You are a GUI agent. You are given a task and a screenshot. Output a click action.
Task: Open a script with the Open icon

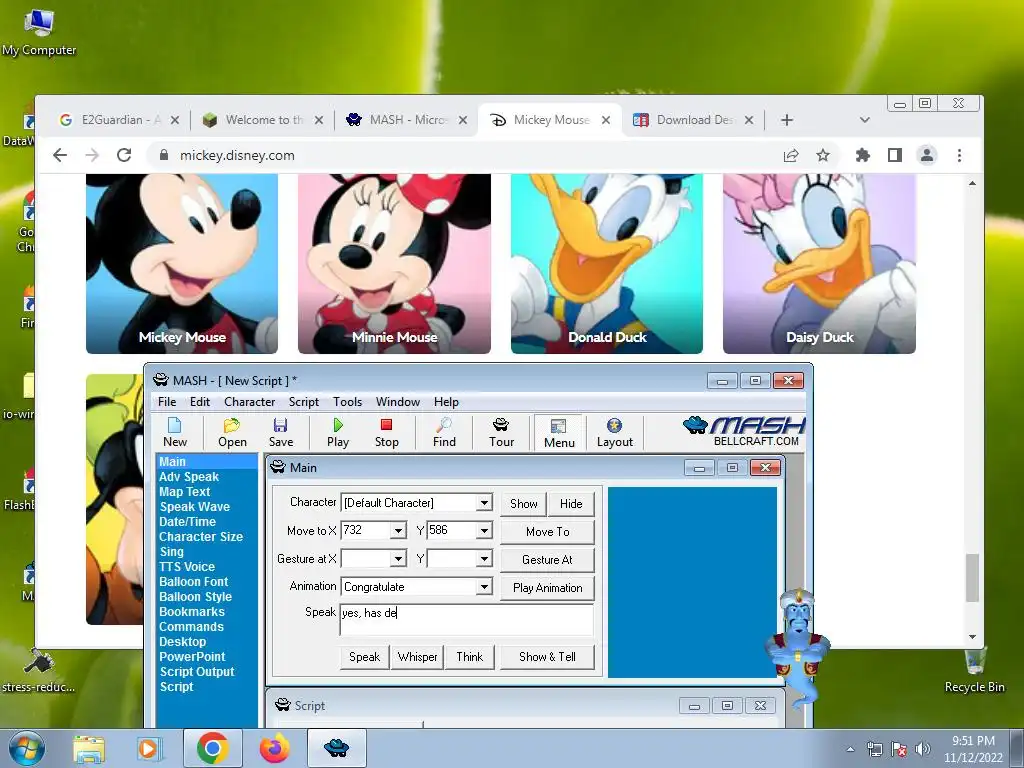click(x=232, y=432)
